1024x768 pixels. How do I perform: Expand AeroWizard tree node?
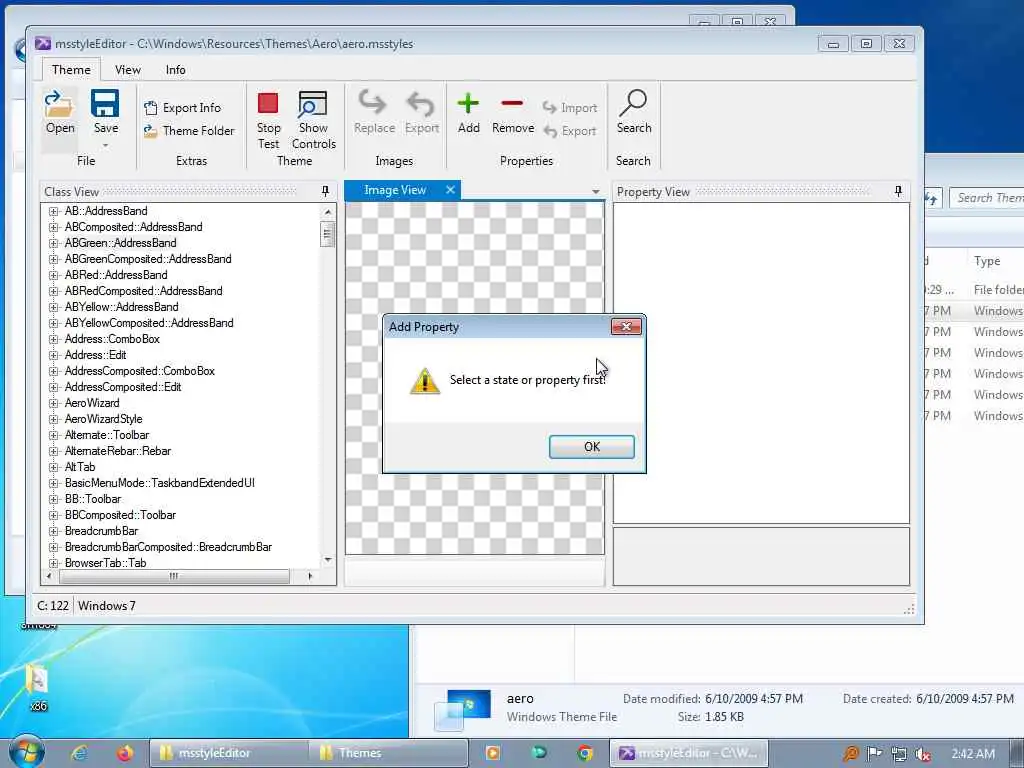(54, 403)
